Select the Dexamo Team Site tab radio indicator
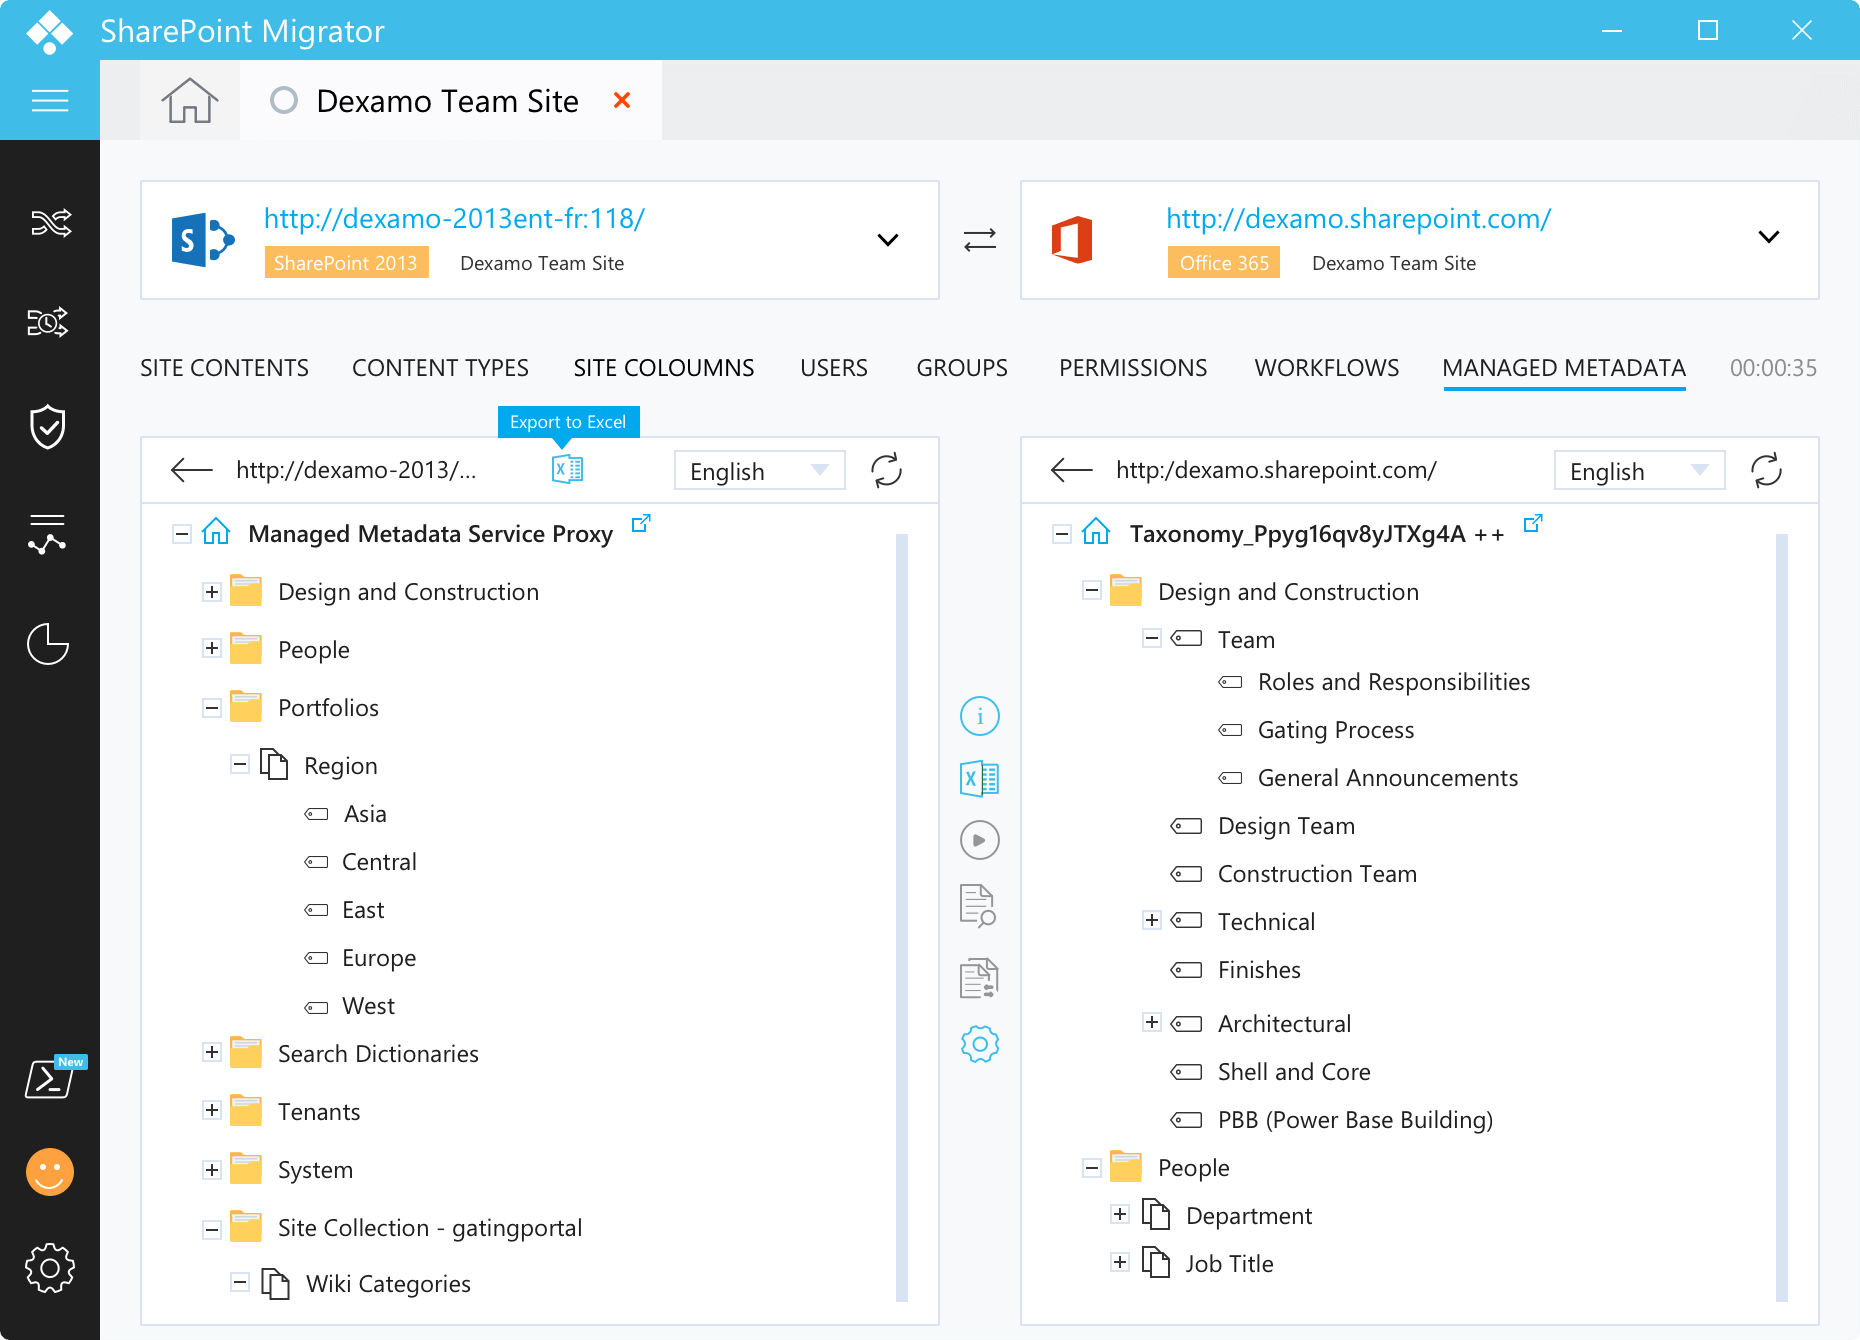The image size is (1860, 1340). click(x=284, y=100)
